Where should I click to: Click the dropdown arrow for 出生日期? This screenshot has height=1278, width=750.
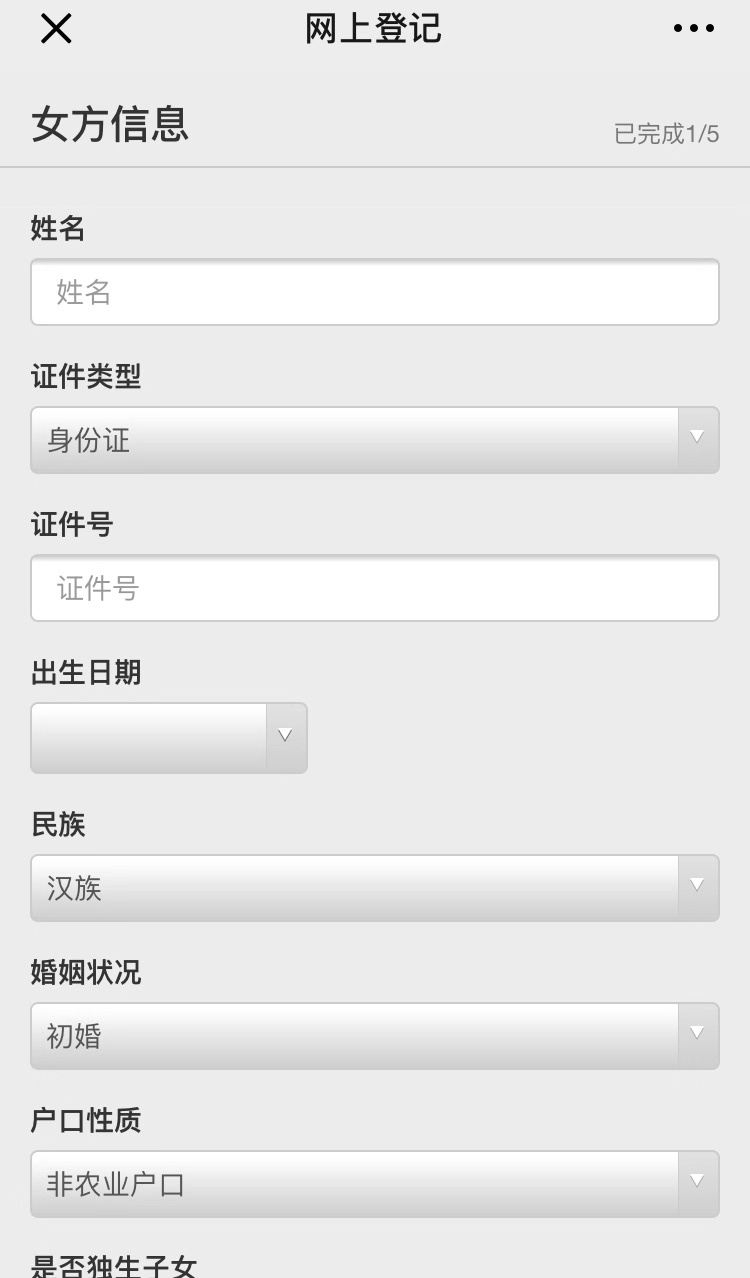point(285,737)
